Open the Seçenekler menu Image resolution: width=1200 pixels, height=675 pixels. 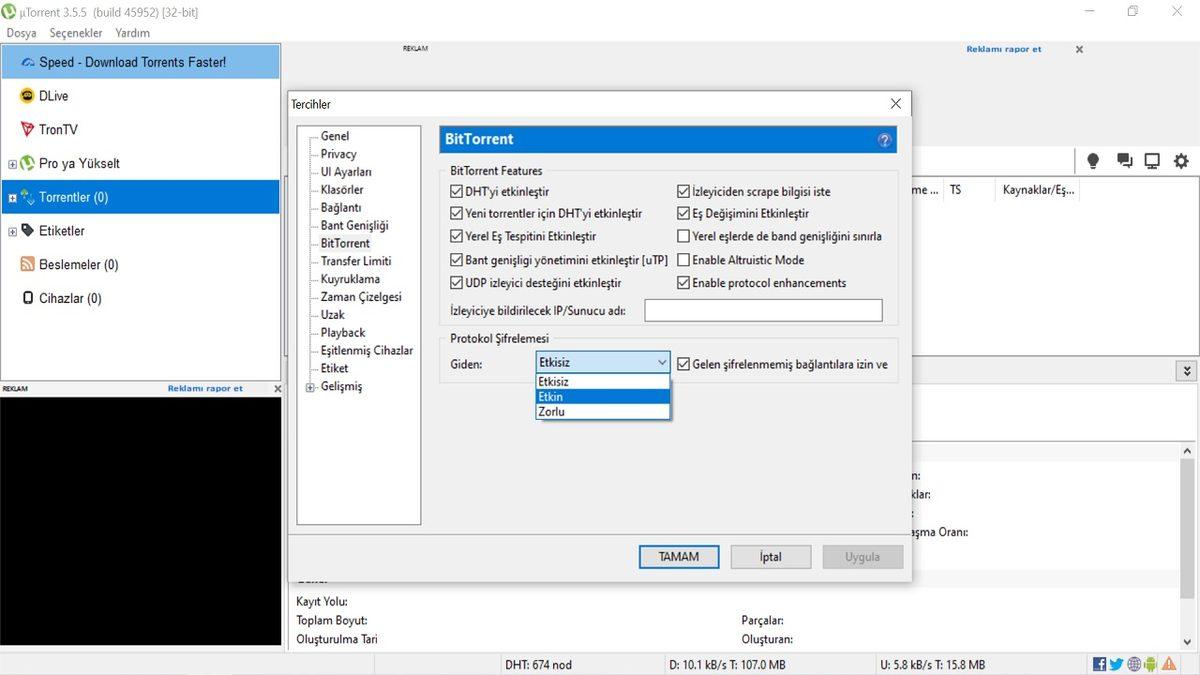[x=76, y=32]
